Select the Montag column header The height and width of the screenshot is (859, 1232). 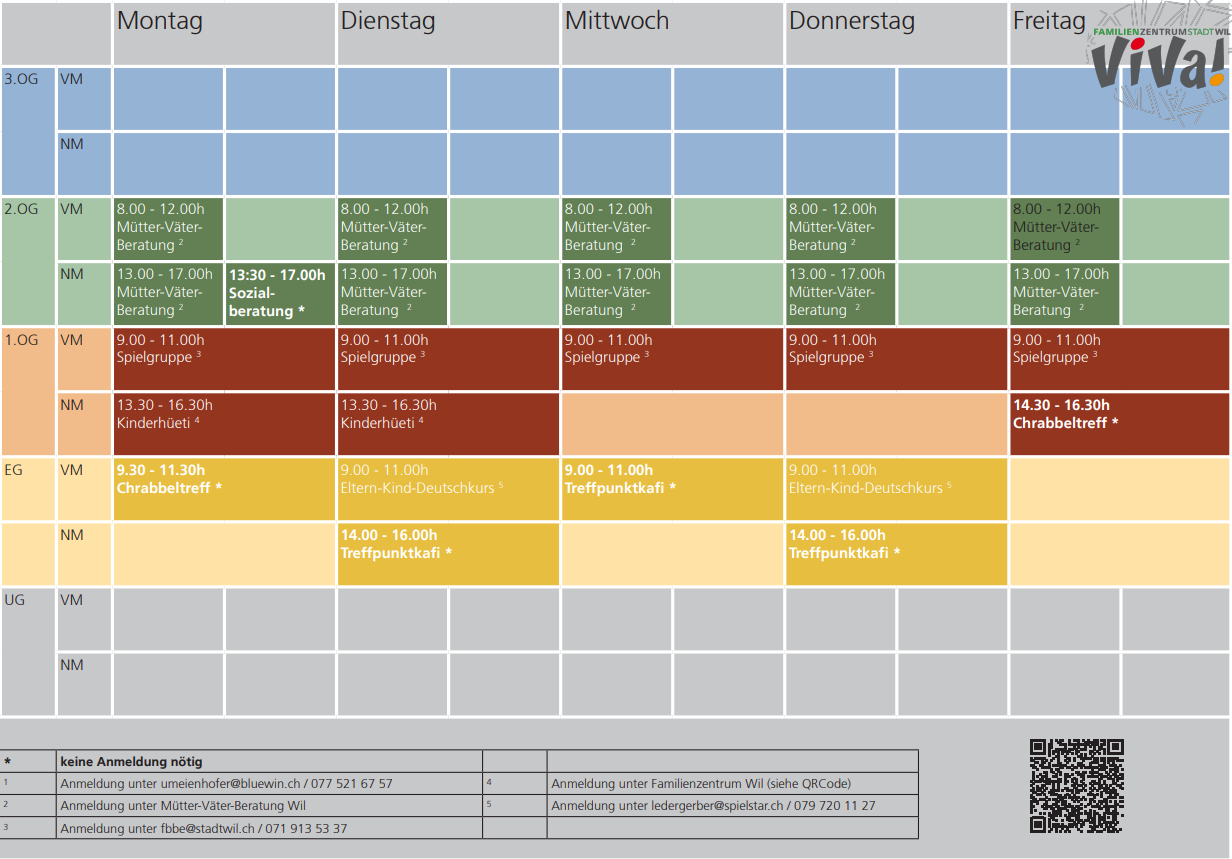click(x=160, y=22)
